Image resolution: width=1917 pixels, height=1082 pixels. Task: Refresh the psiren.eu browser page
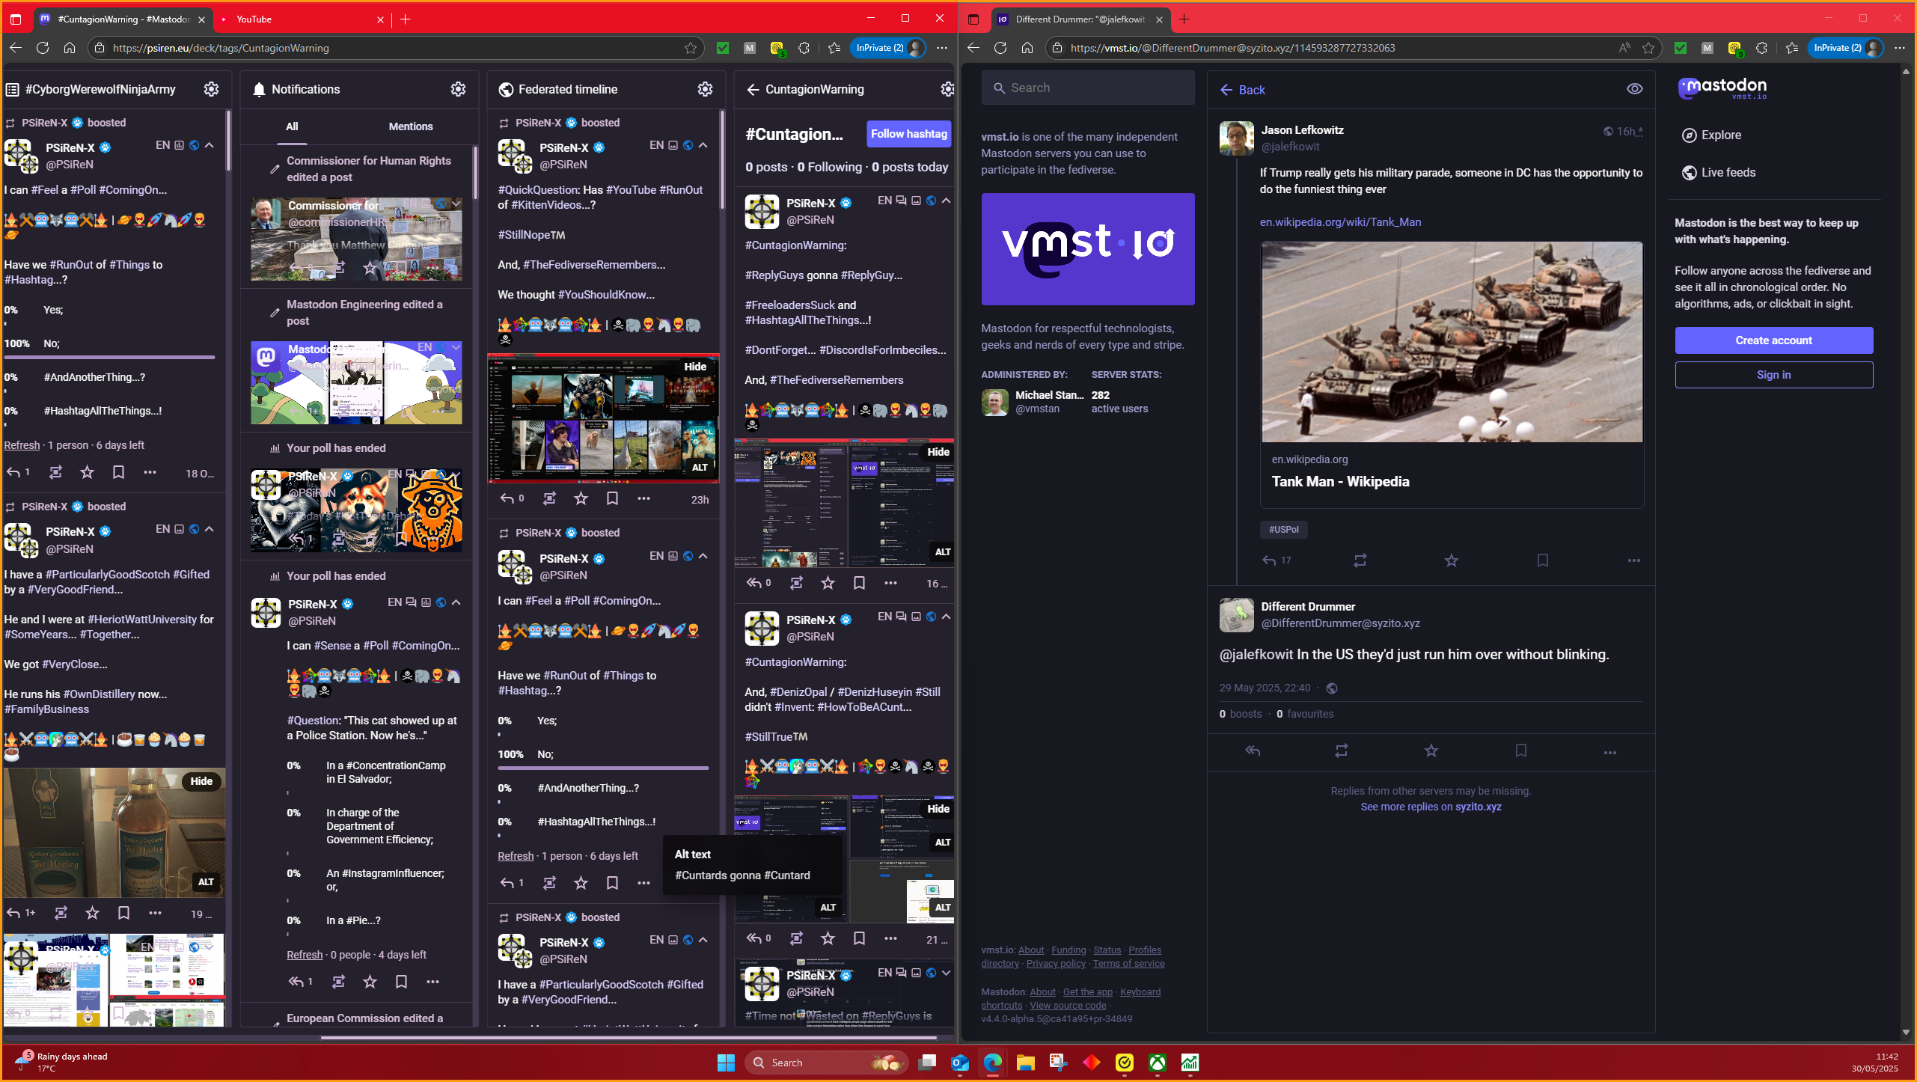tap(42, 48)
